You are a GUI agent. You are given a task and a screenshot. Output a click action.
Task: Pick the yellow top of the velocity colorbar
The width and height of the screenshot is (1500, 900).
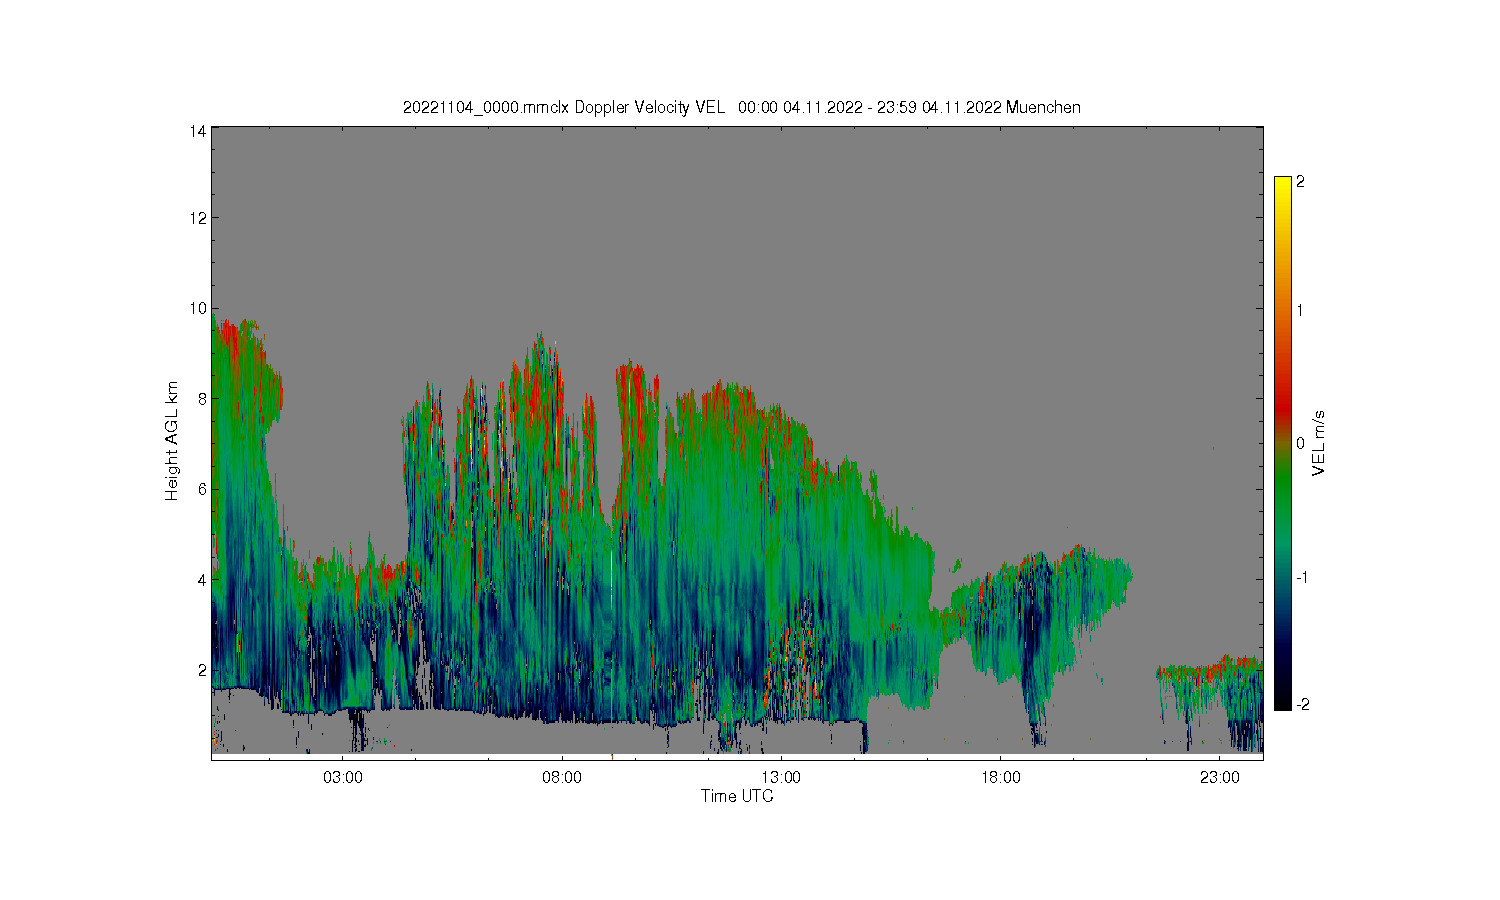click(1282, 192)
